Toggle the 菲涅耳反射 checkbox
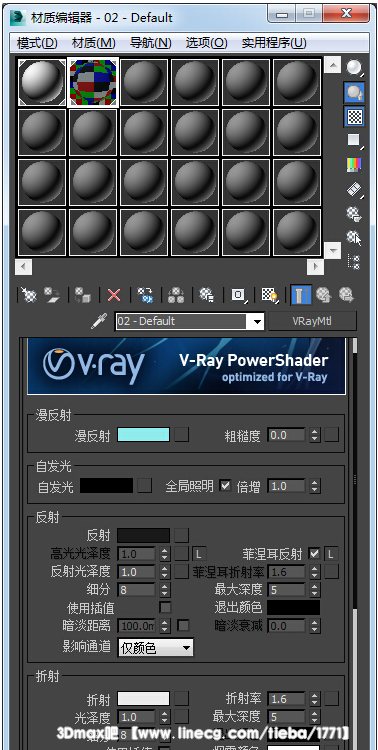This screenshot has height=750, width=378. click(x=314, y=554)
